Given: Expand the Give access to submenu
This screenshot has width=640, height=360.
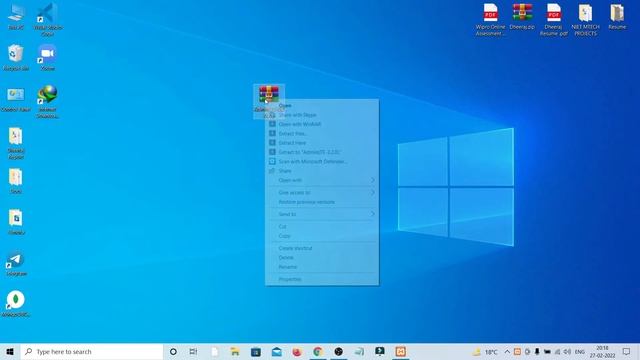Looking at the screenshot, I should tap(322, 192).
